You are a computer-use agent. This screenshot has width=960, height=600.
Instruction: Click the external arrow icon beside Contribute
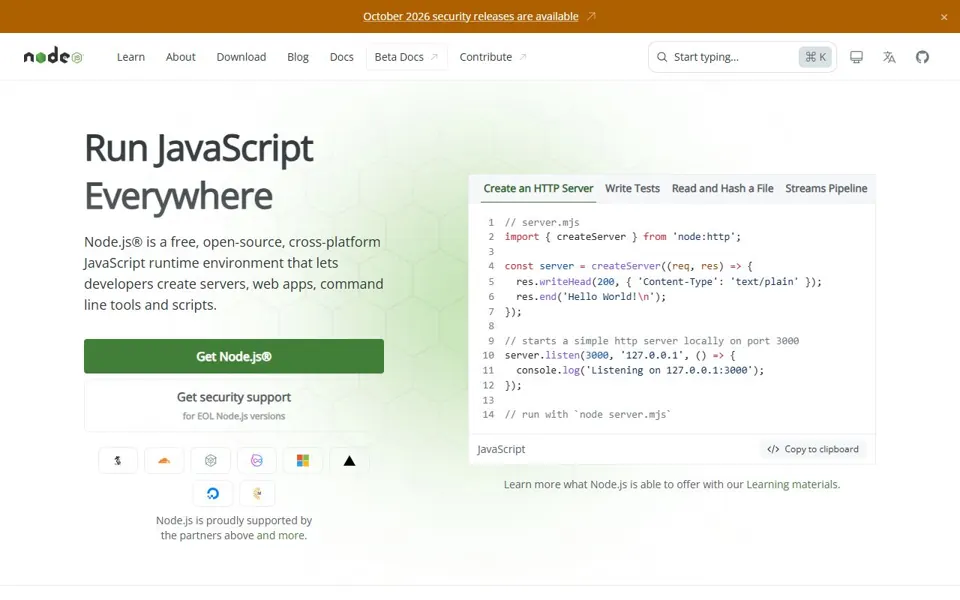tap(523, 57)
